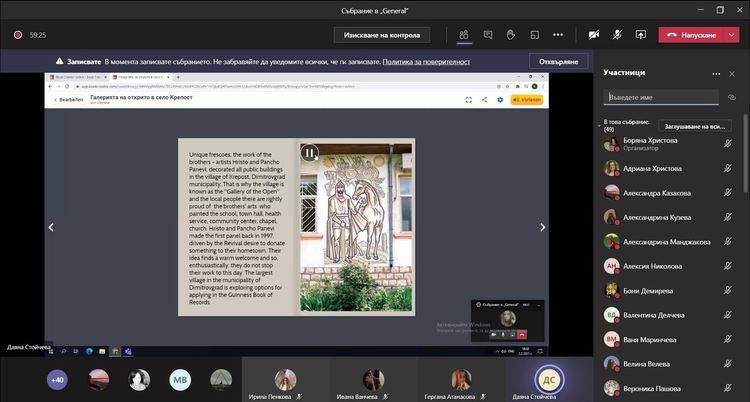
Task: Open the meeting chat icon
Action: click(x=488, y=35)
